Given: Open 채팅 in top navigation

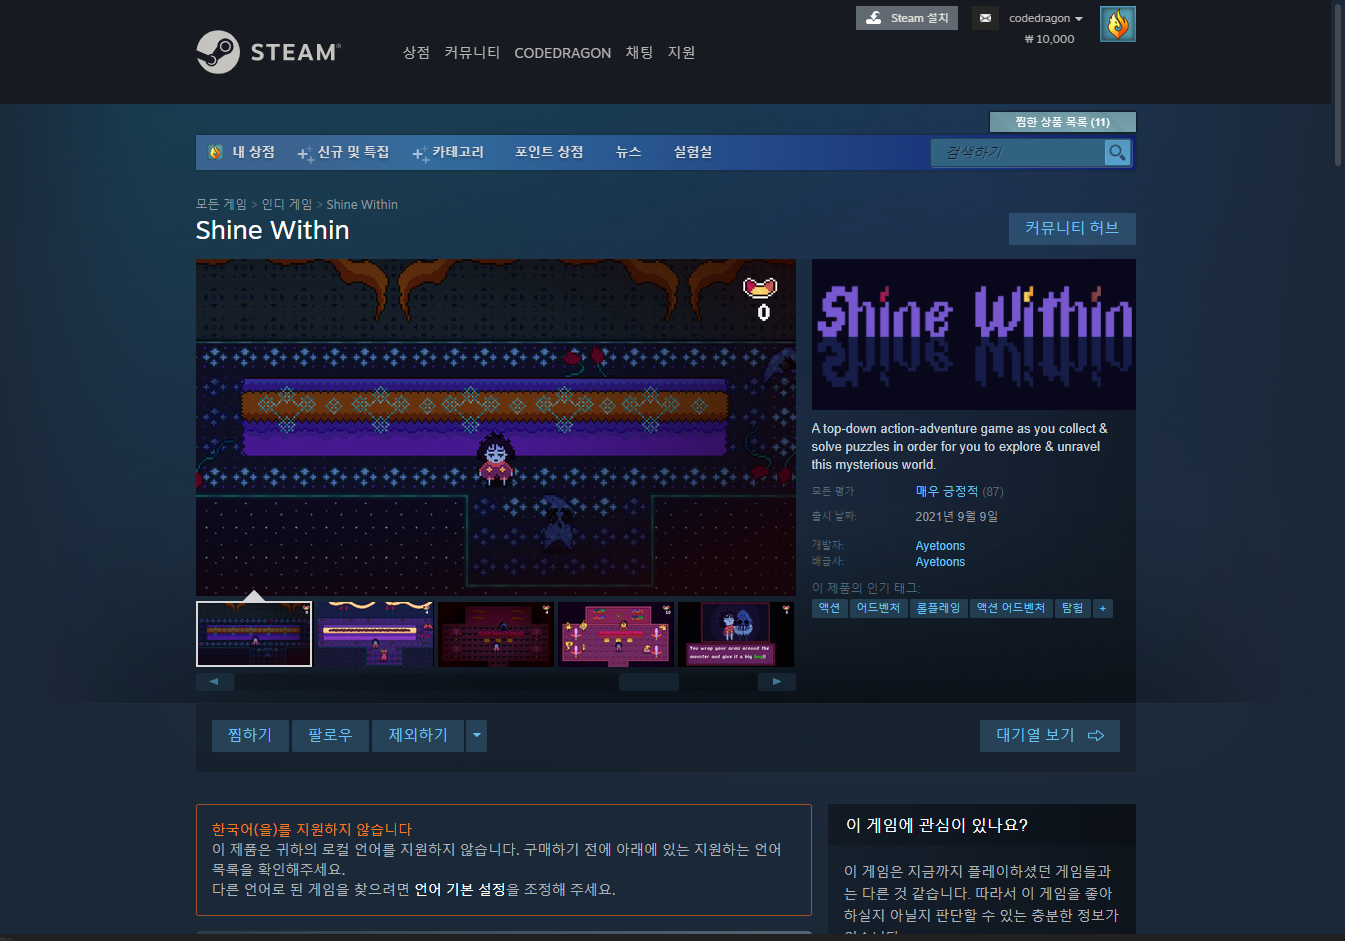Looking at the screenshot, I should (639, 52).
